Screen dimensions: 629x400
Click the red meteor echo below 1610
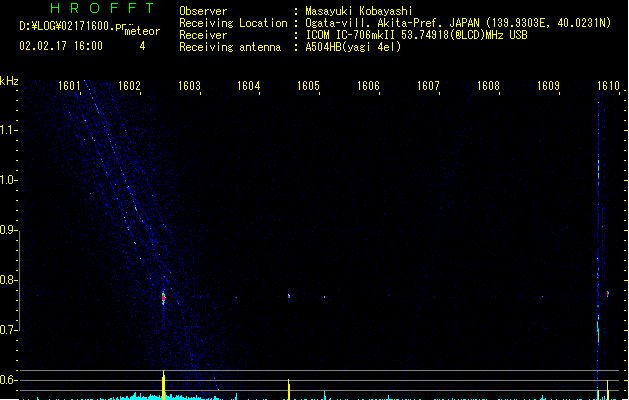click(x=608, y=294)
